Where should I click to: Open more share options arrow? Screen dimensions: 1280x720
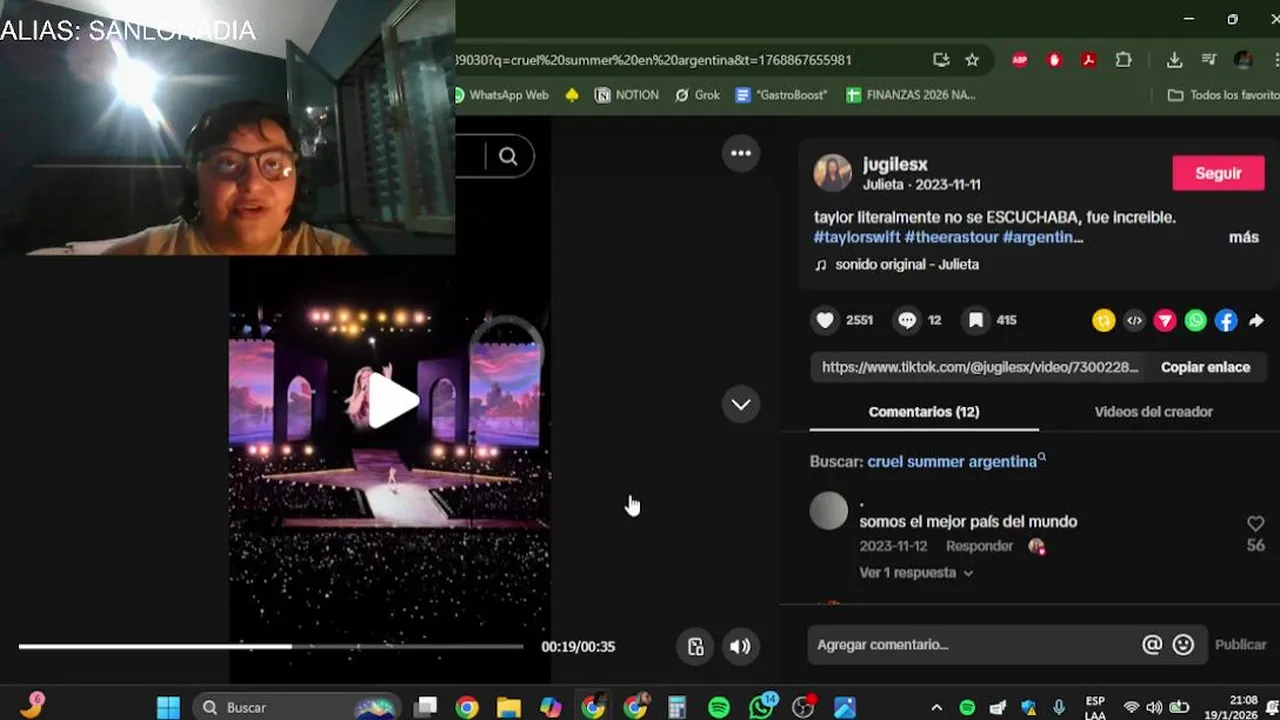pos(1257,320)
